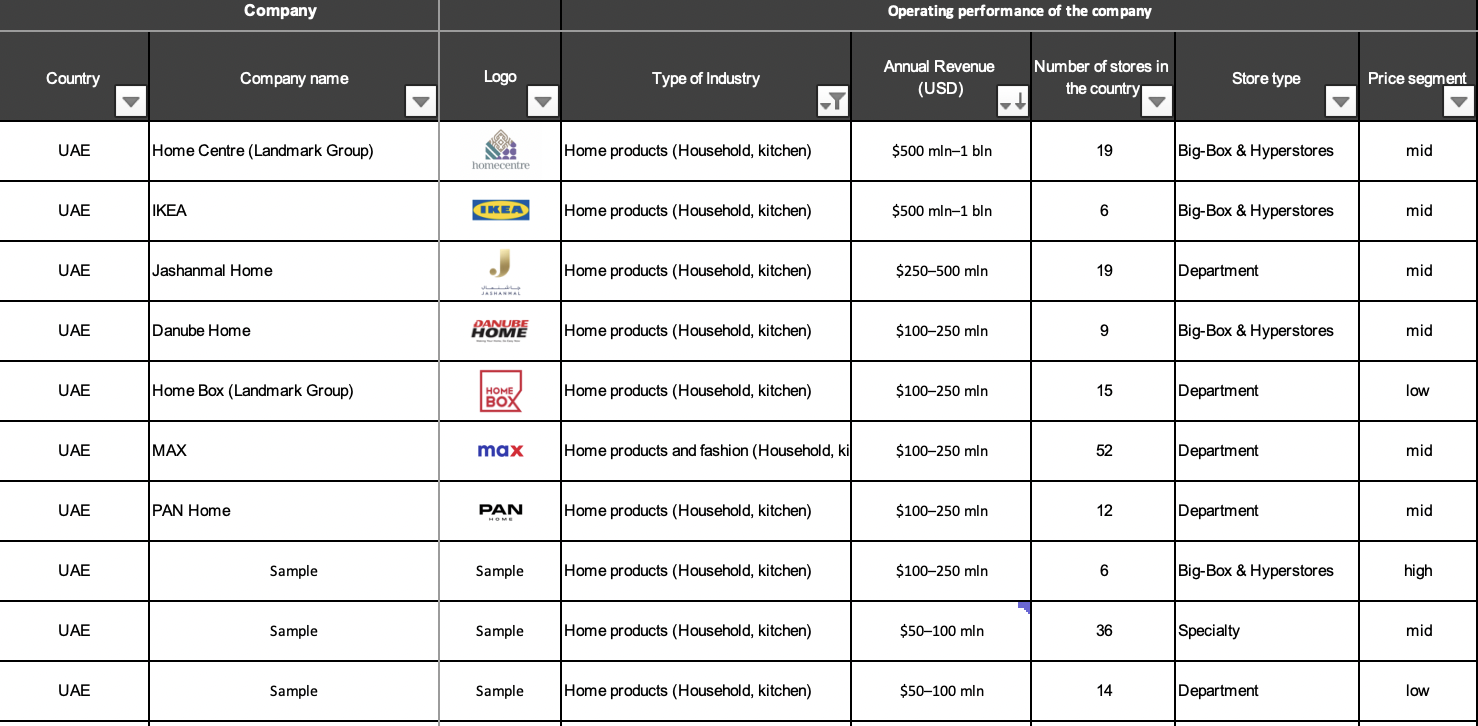The width and height of the screenshot is (1478, 726).
Task: Select IKEA's 'Home products (Household, kitchen)' cell
Action: (706, 211)
